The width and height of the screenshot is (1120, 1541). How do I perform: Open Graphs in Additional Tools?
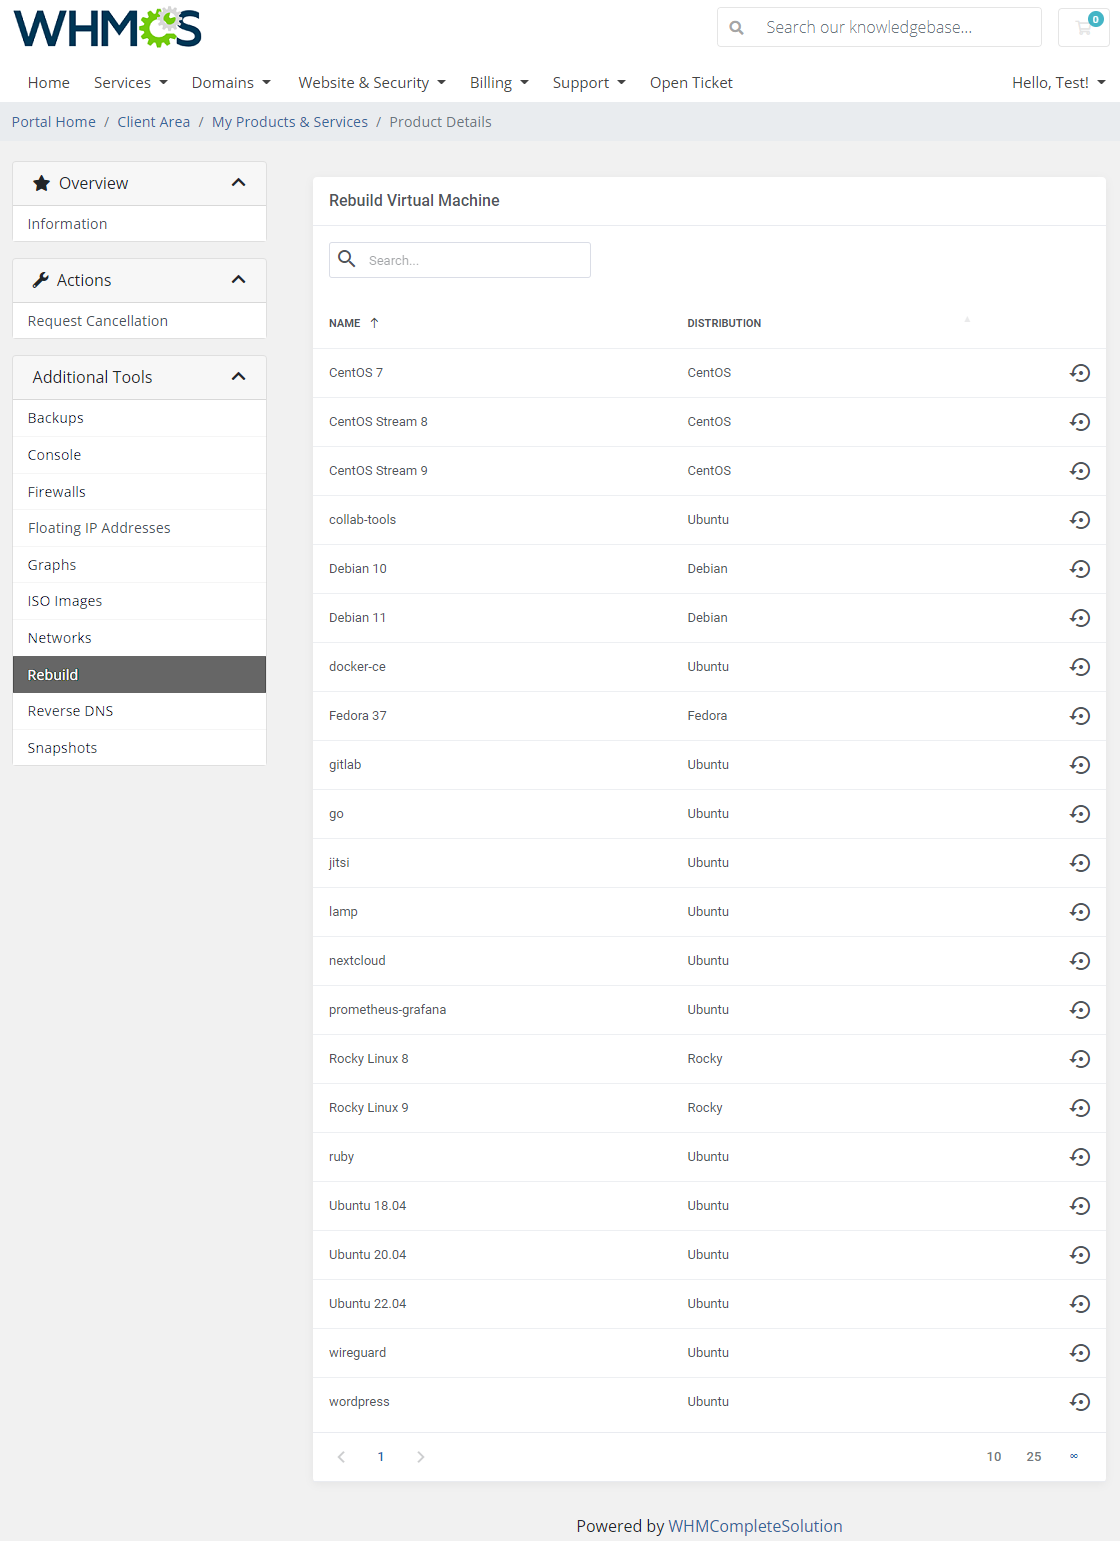[x=139, y=565]
